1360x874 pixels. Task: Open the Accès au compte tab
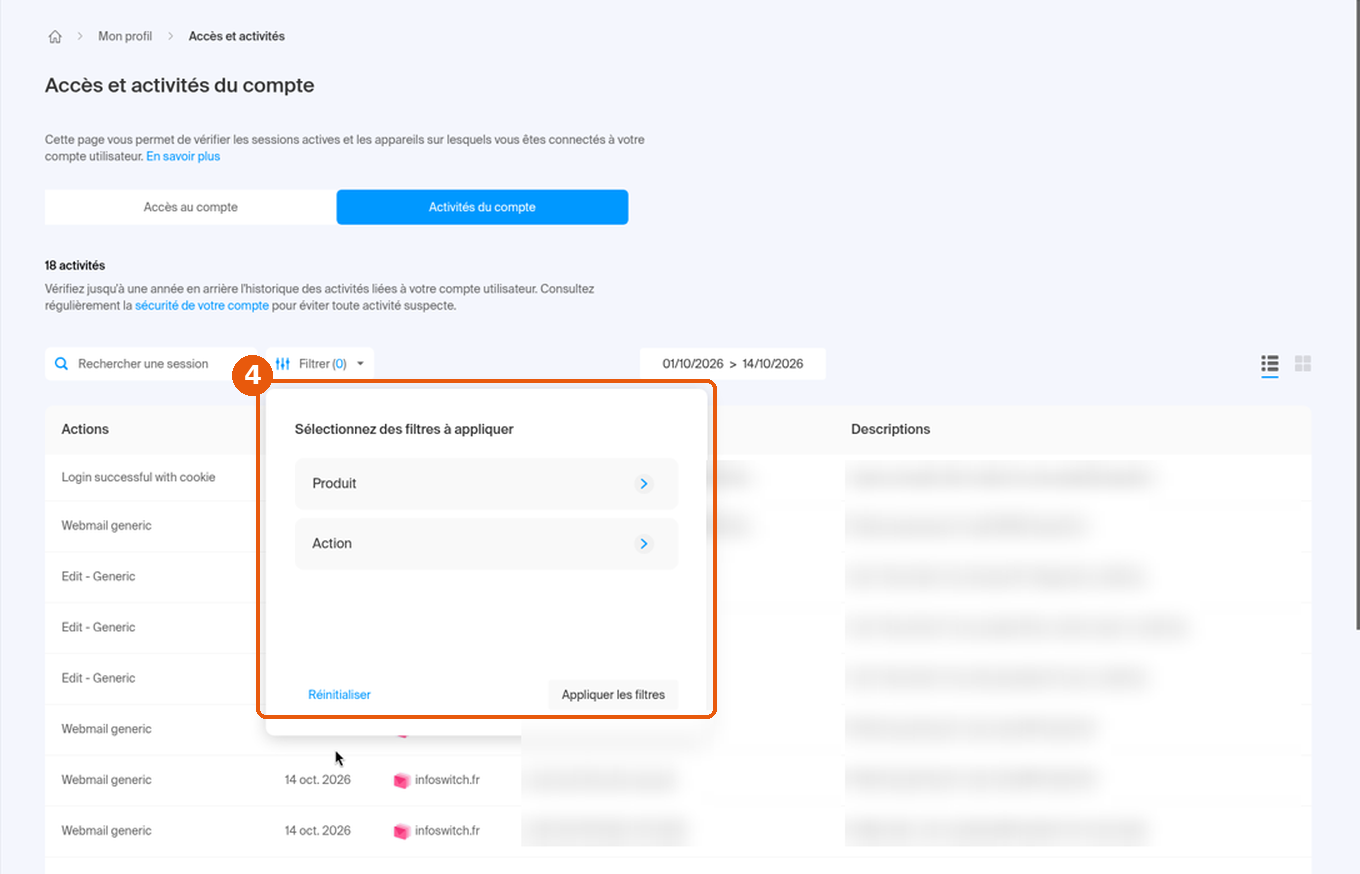(x=191, y=207)
